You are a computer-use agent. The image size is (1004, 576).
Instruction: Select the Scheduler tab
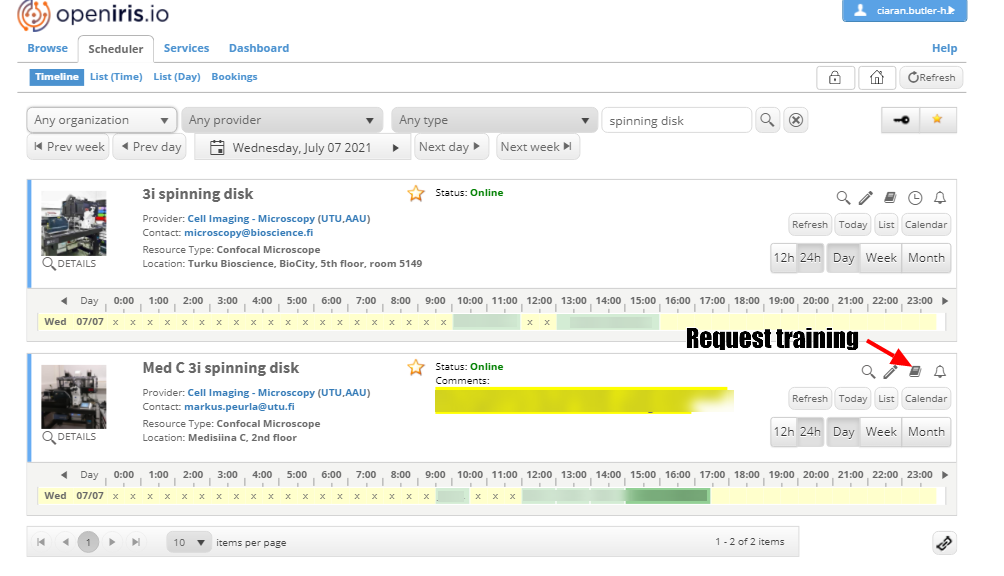(116, 49)
